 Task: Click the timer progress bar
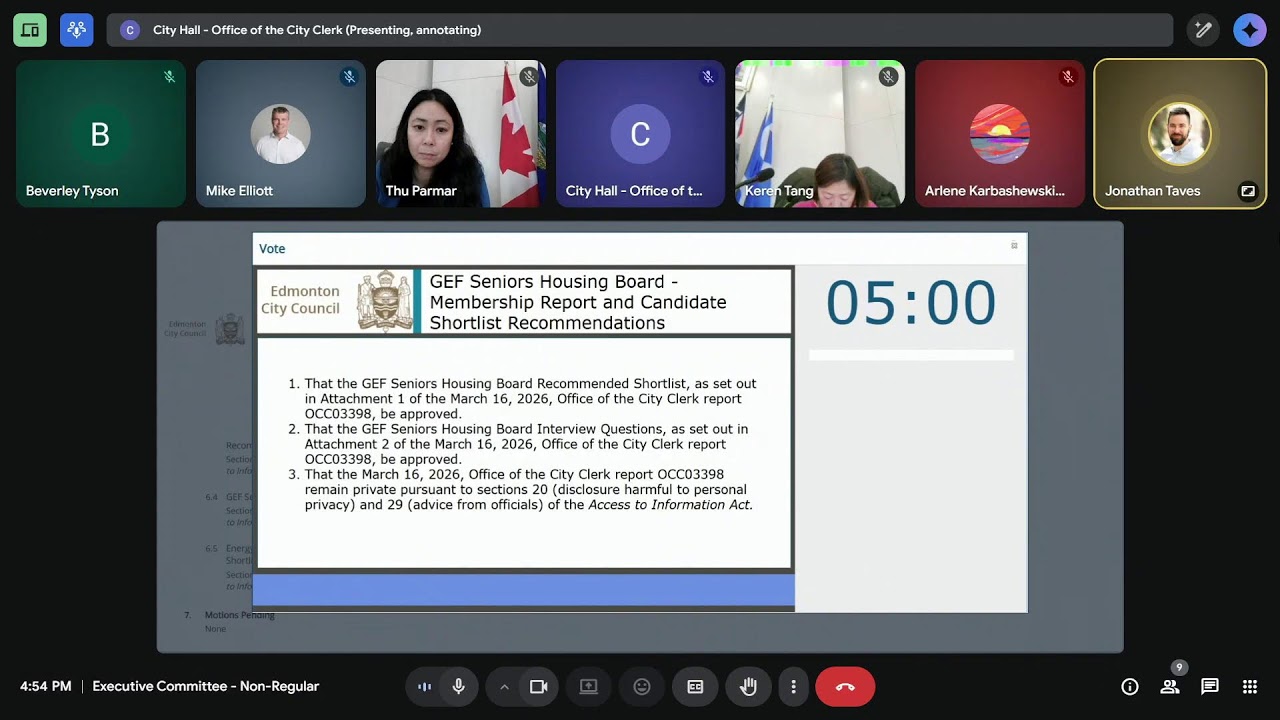tap(911, 355)
